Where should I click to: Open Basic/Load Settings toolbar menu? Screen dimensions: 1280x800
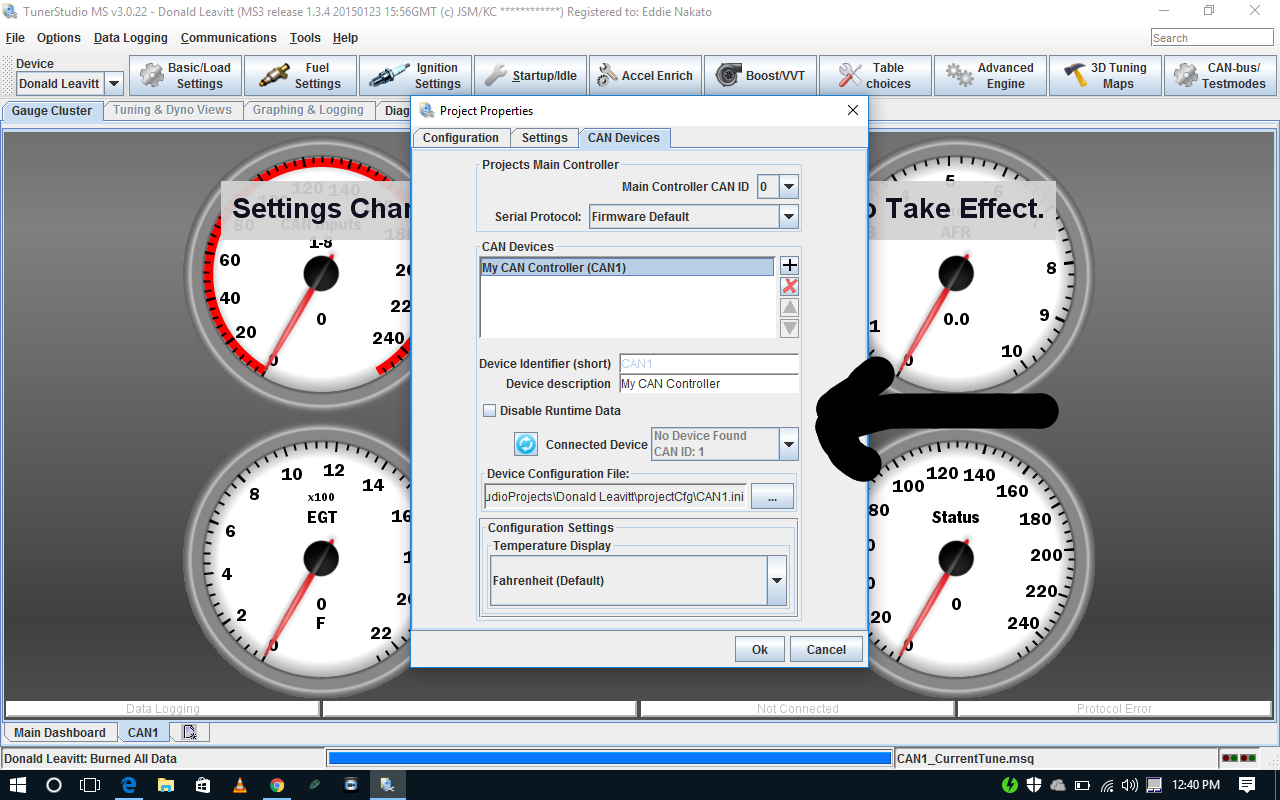tap(185, 76)
